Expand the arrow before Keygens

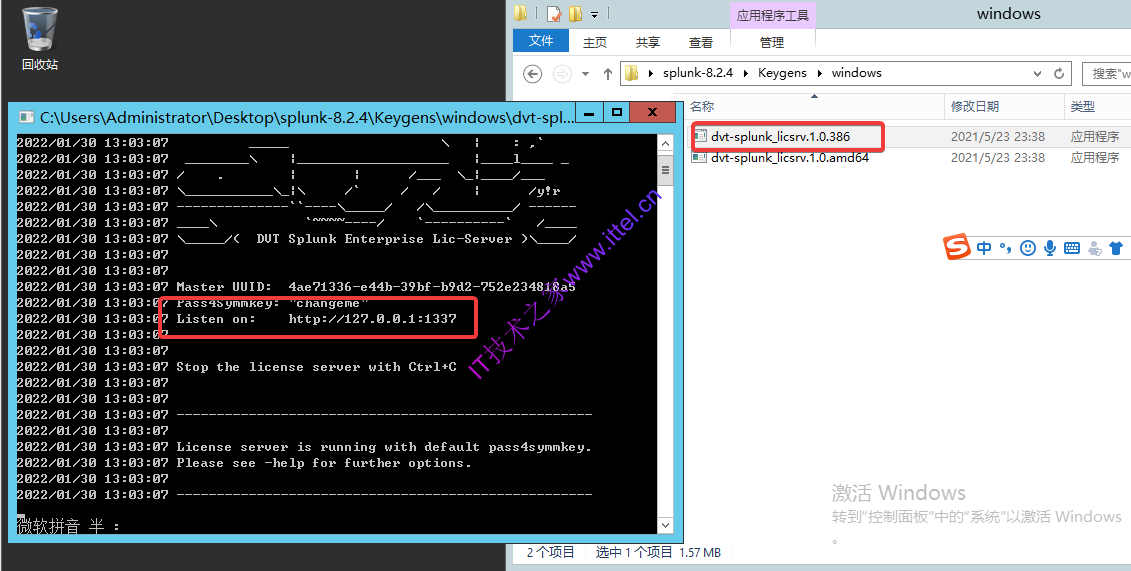(x=746, y=74)
